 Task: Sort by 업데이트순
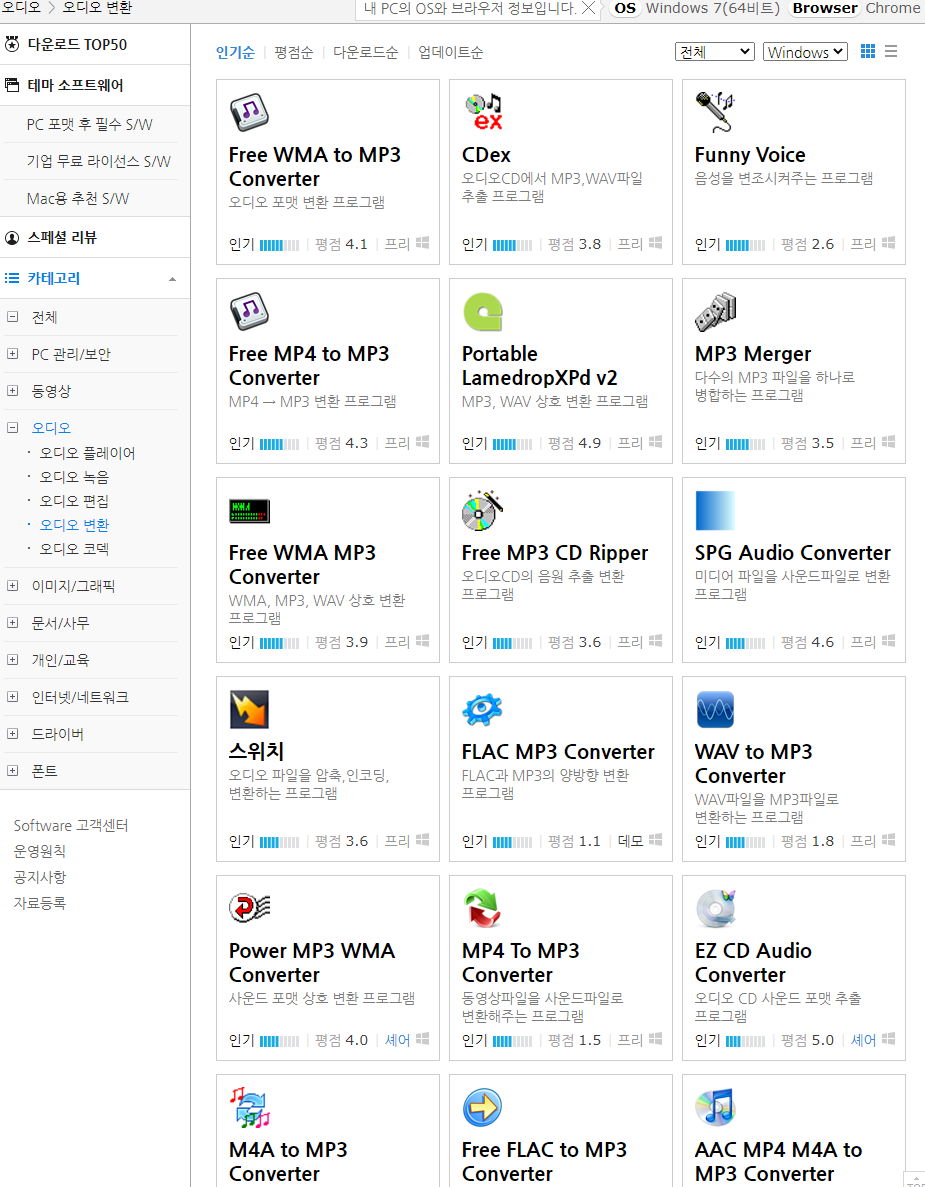coord(450,52)
